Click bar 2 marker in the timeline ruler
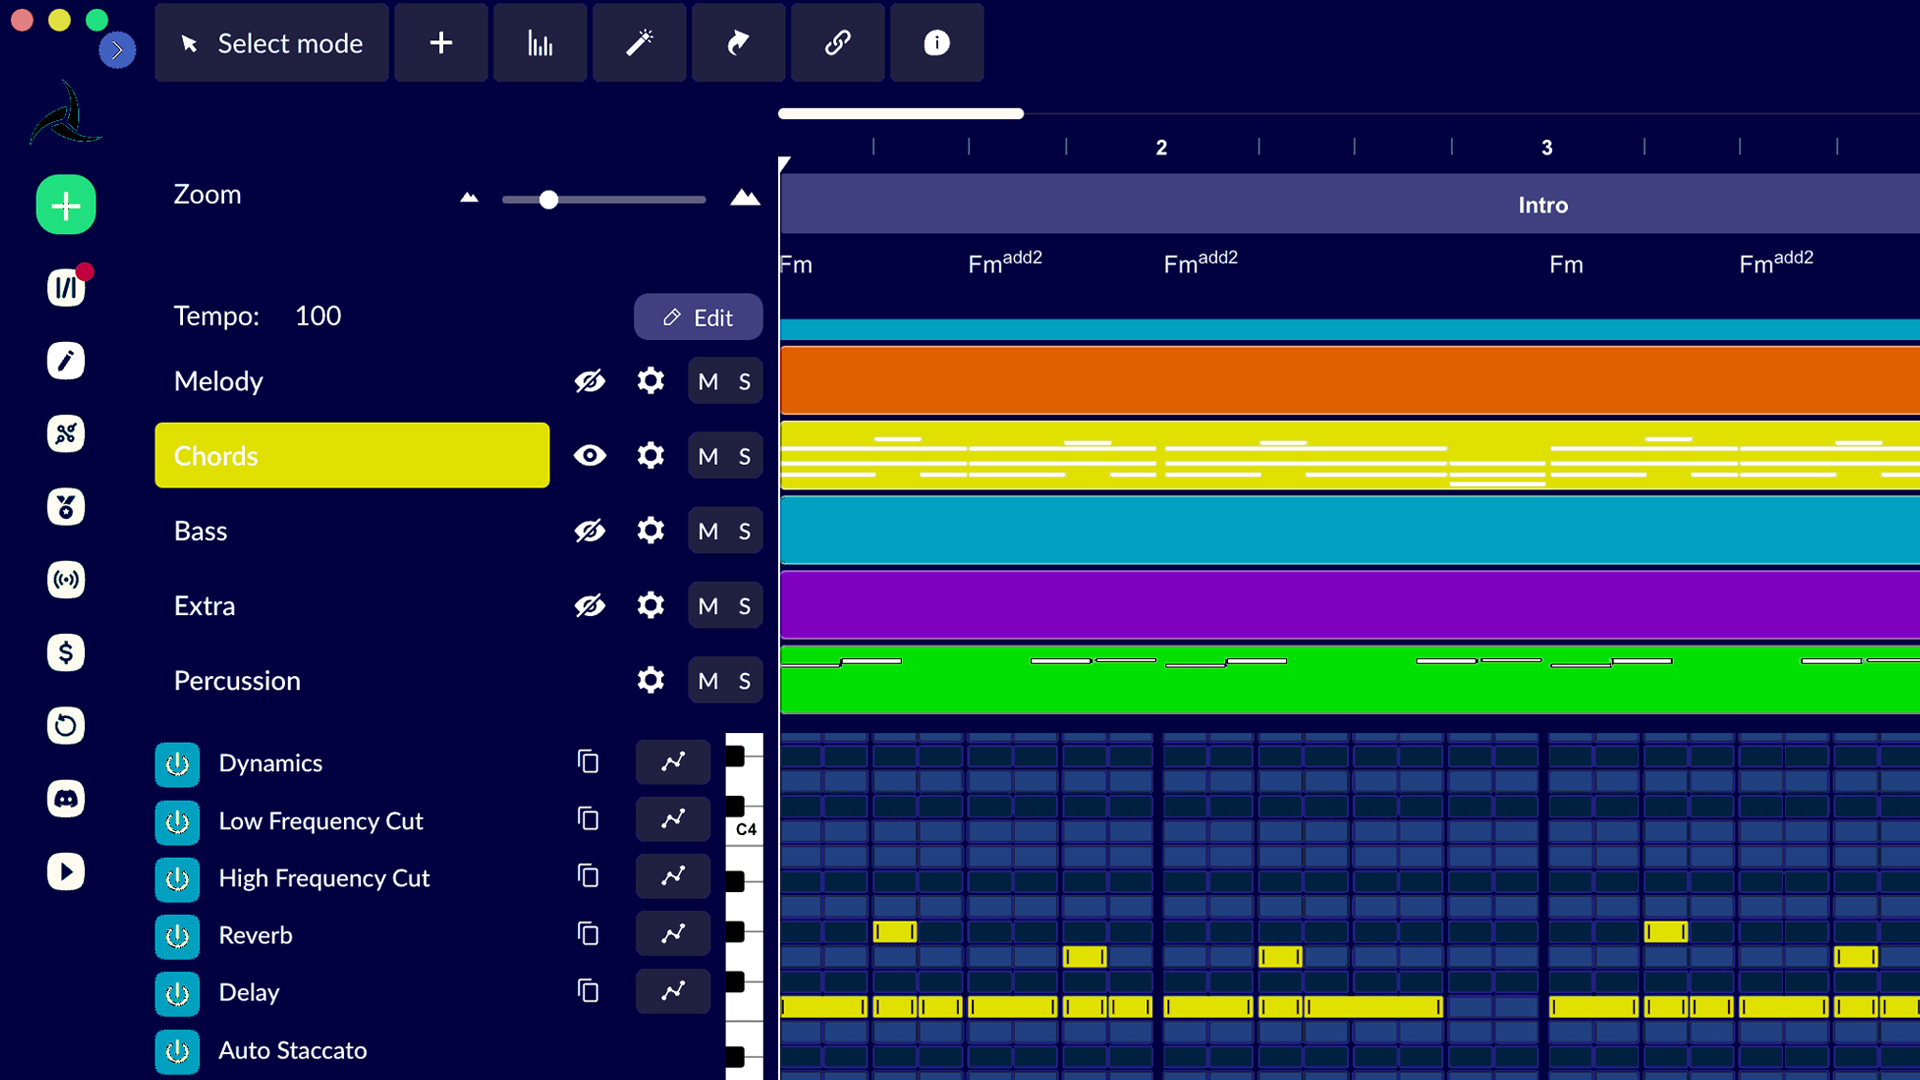The height and width of the screenshot is (1080, 1920). click(1161, 148)
